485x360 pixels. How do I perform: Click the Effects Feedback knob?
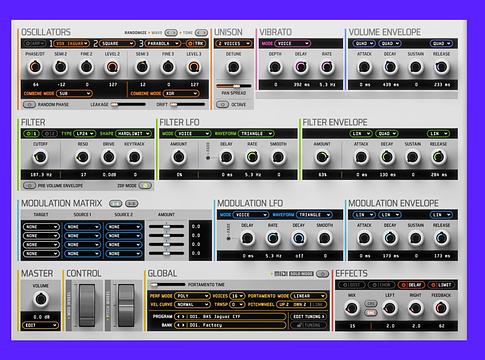(441, 309)
